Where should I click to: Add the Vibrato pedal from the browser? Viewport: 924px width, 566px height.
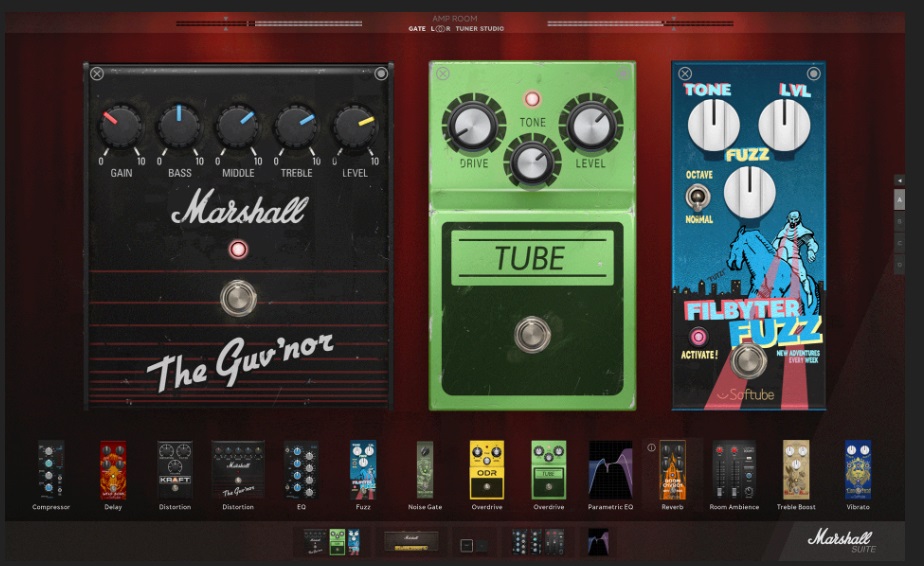click(x=858, y=470)
